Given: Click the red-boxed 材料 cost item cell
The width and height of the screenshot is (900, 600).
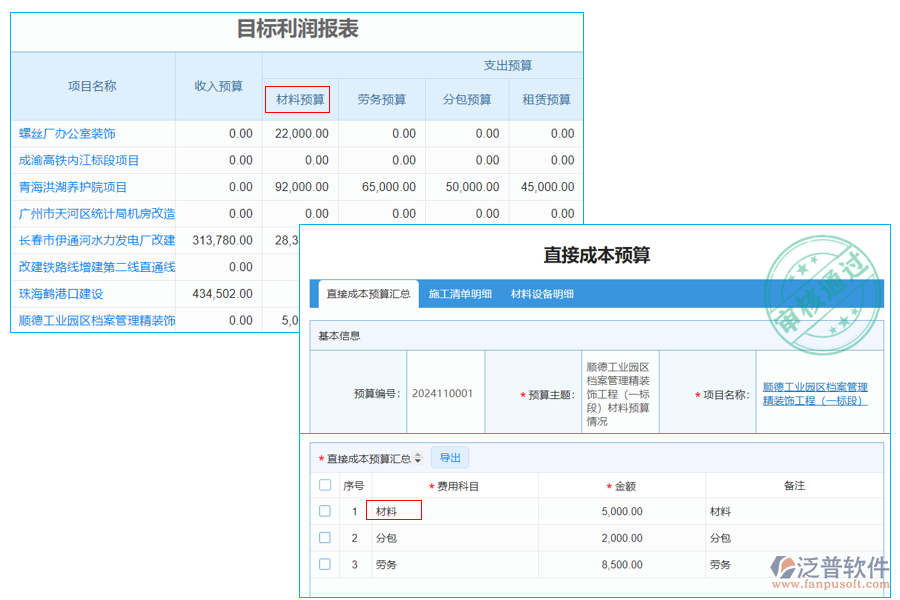Looking at the screenshot, I should tap(393, 510).
